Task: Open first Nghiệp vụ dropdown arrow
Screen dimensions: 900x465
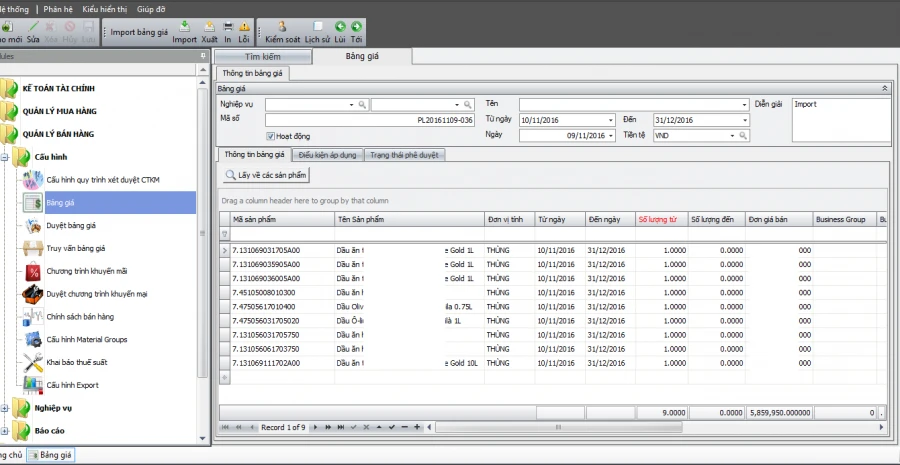Action: [x=352, y=105]
